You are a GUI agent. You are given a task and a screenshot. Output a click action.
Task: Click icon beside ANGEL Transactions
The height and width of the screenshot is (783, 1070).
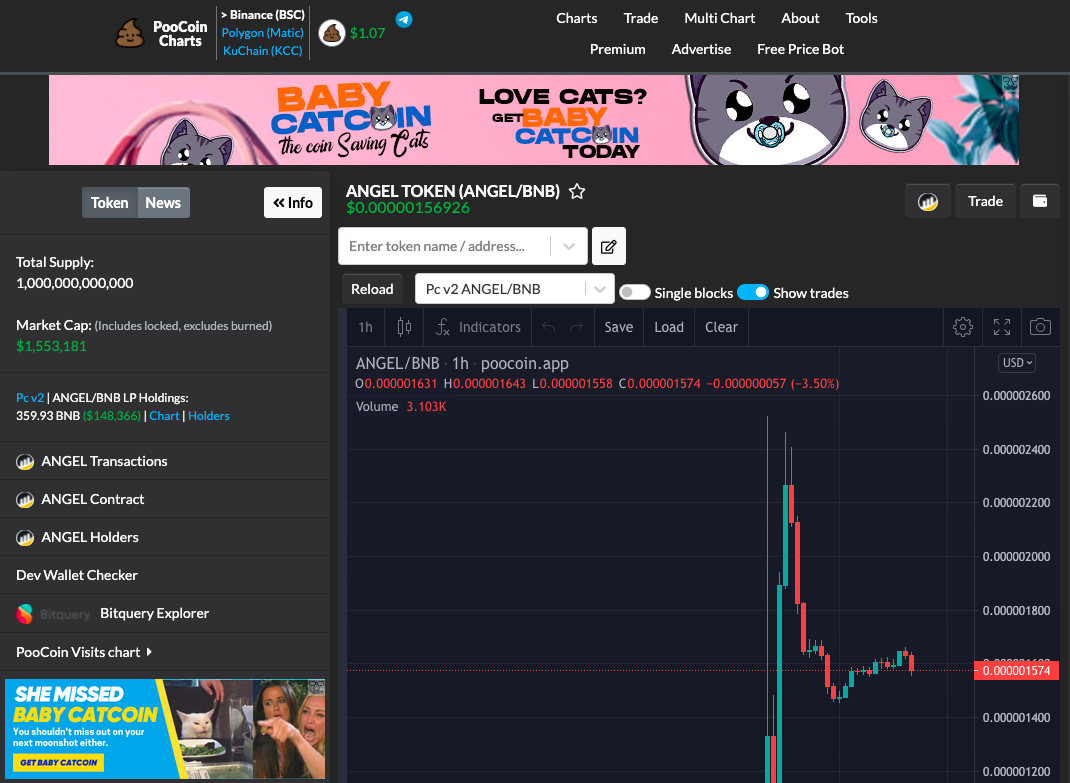pyautogui.click(x=25, y=462)
